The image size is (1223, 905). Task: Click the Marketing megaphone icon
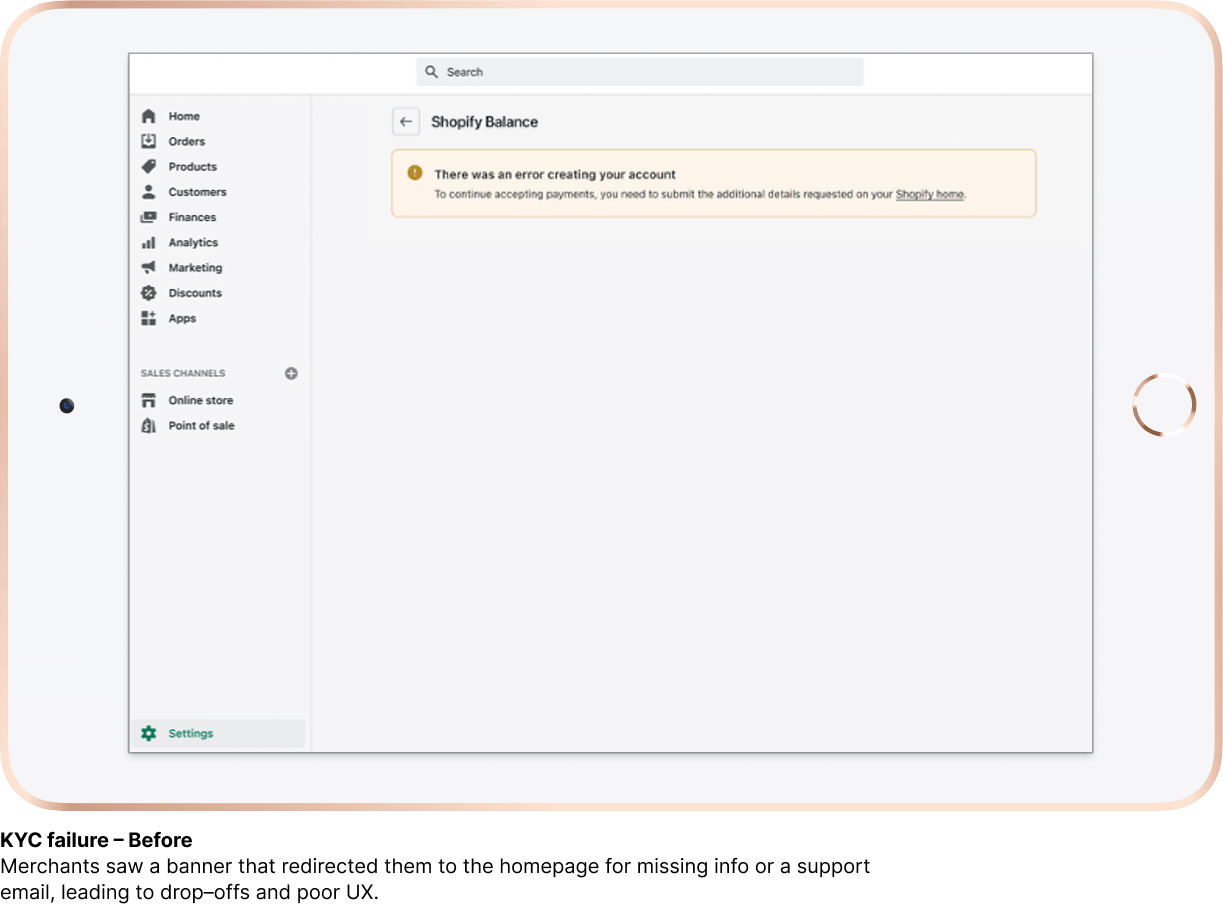(x=149, y=267)
